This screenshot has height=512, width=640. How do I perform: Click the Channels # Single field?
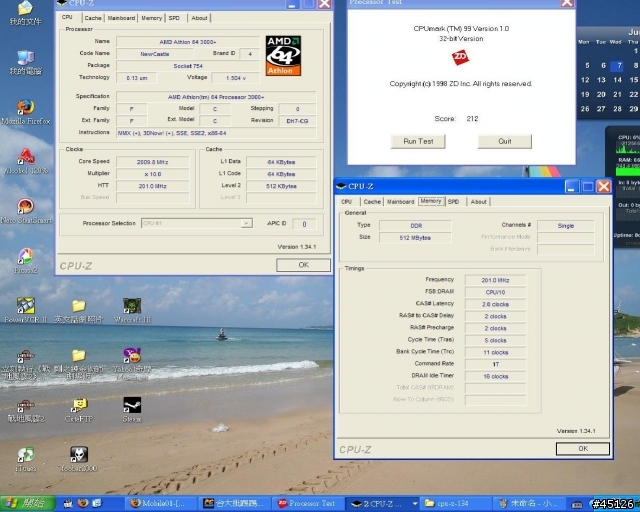(566, 226)
